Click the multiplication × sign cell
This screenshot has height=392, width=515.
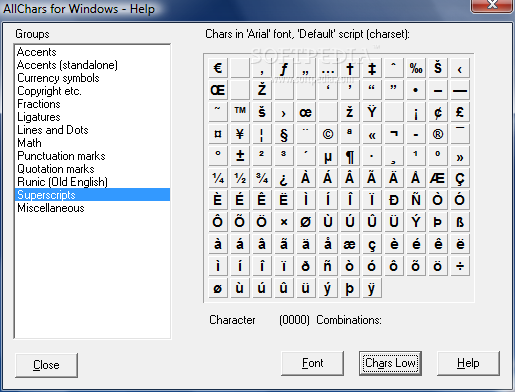(x=284, y=222)
